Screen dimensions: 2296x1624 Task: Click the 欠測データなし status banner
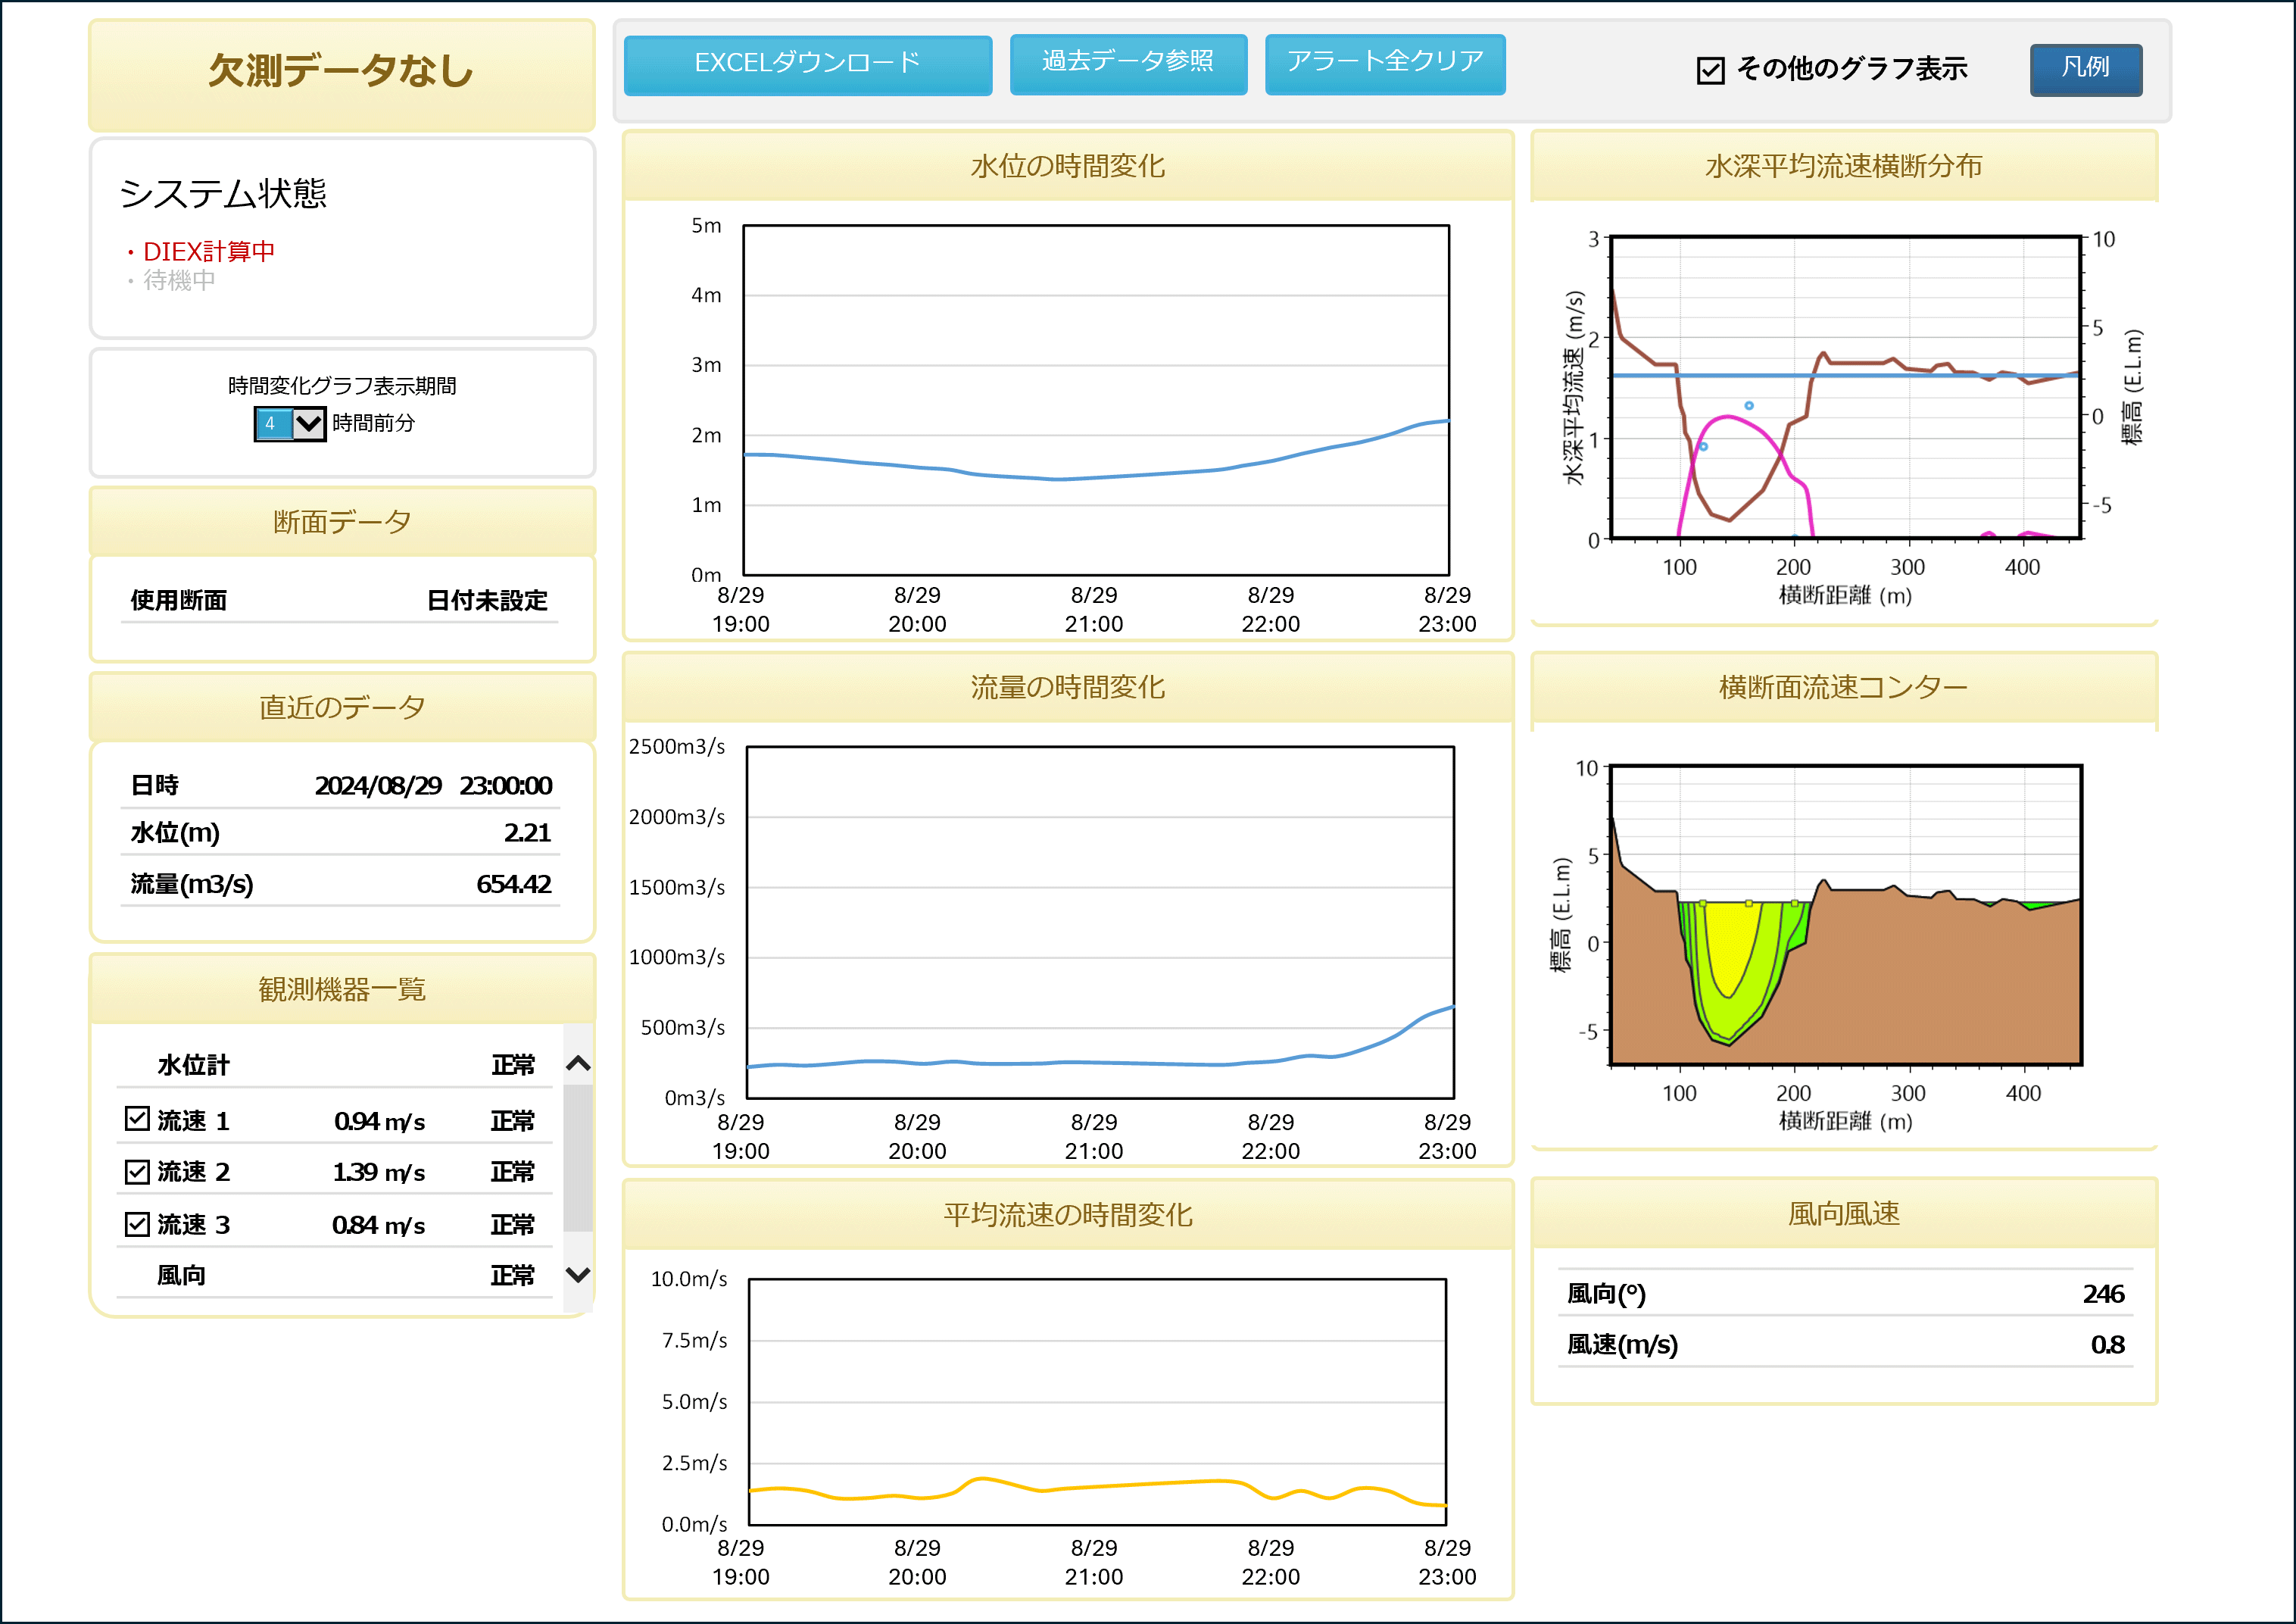(341, 72)
